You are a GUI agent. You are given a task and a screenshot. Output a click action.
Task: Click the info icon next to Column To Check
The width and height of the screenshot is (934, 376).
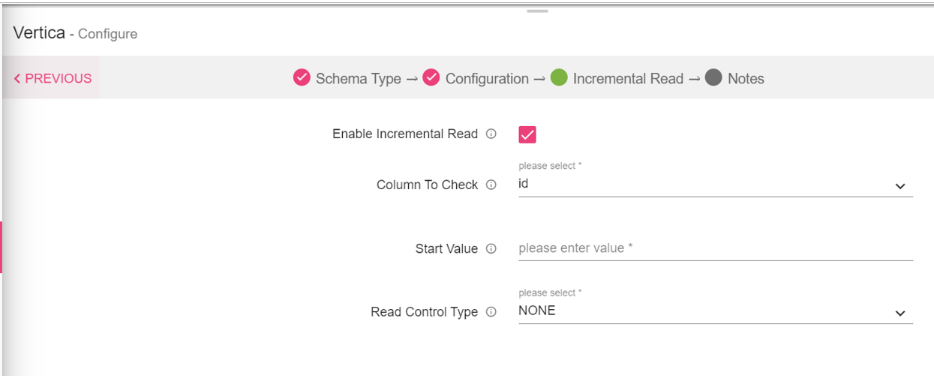(x=491, y=185)
